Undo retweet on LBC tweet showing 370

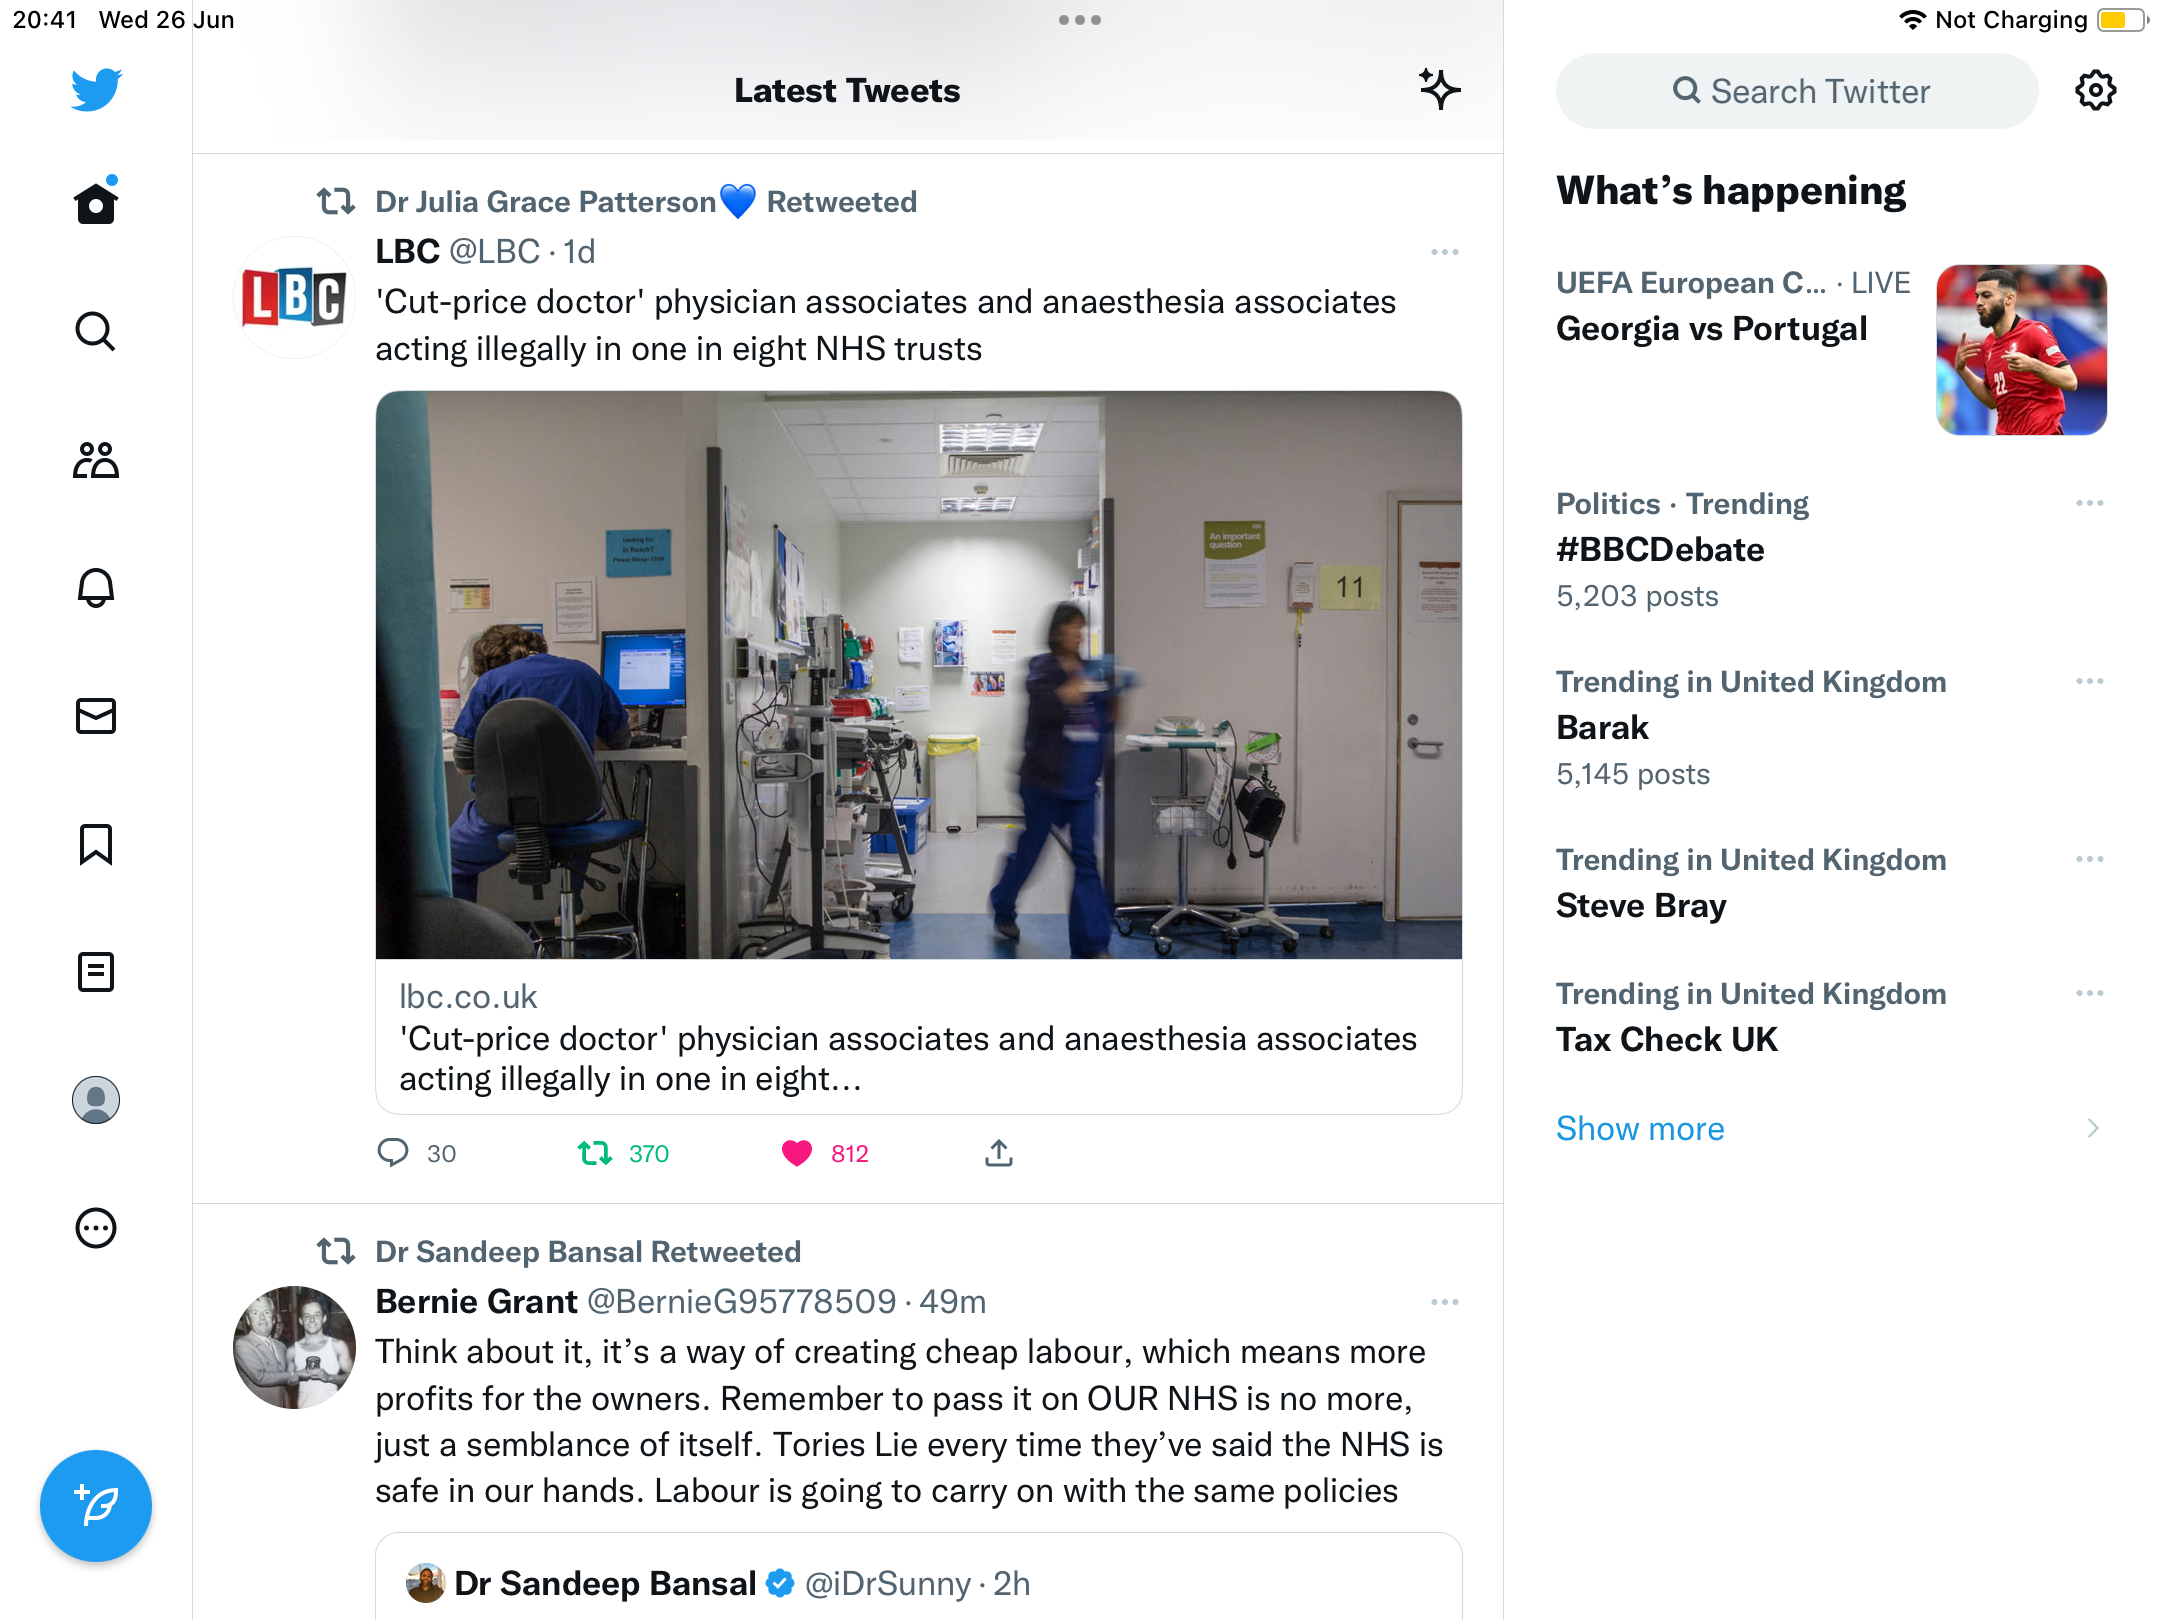click(x=623, y=1153)
